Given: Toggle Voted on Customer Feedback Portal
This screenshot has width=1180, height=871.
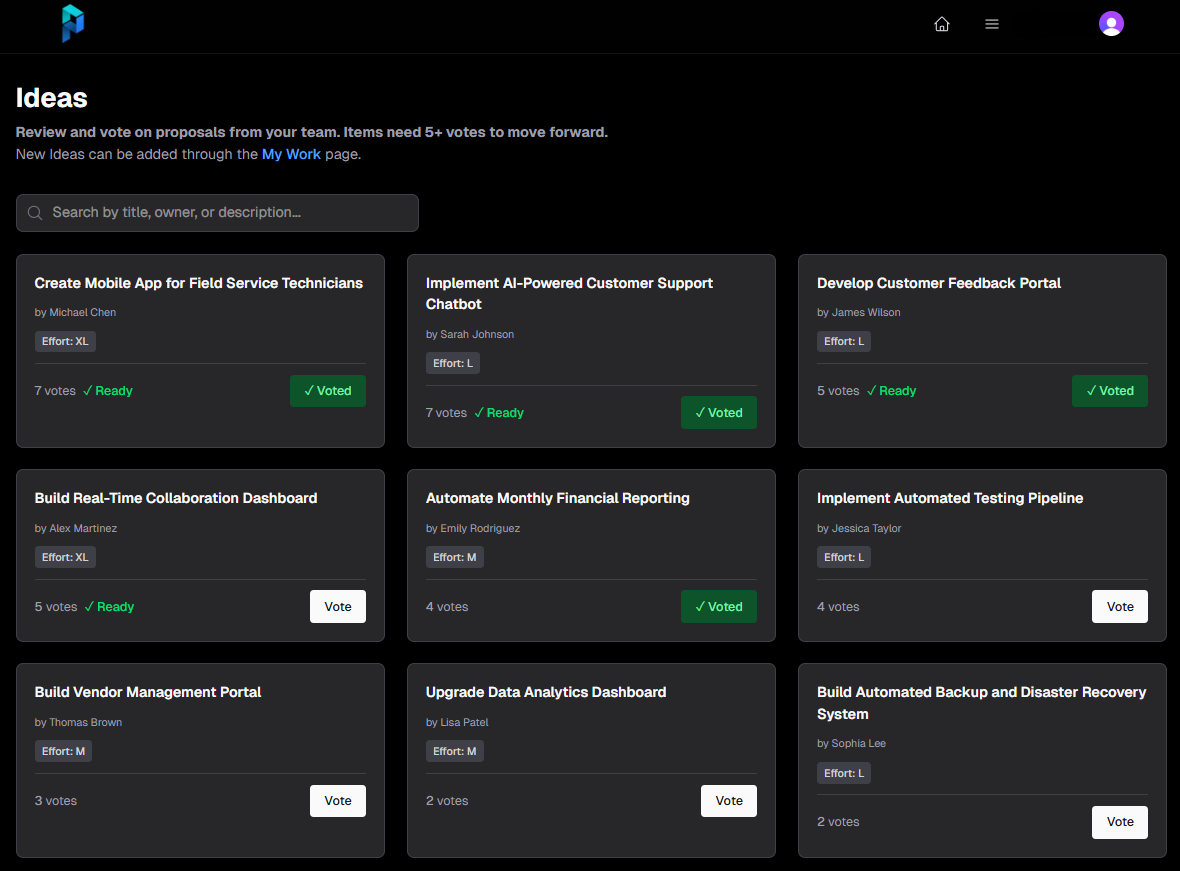Looking at the screenshot, I should point(1110,391).
